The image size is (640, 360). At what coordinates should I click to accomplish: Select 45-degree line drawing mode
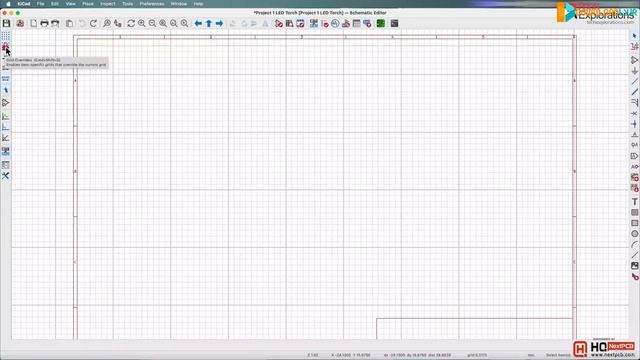coord(5,138)
